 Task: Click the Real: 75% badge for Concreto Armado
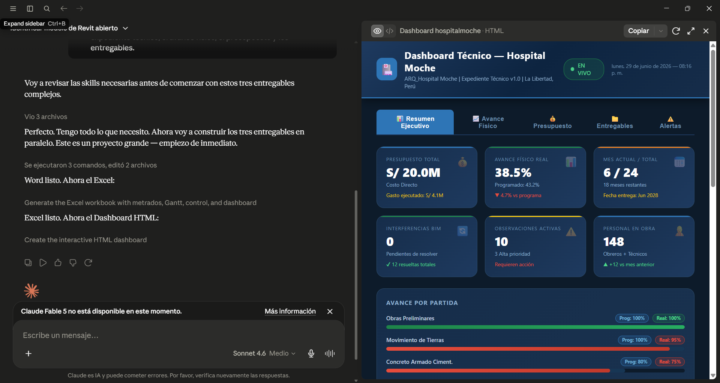[x=669, y=362]
